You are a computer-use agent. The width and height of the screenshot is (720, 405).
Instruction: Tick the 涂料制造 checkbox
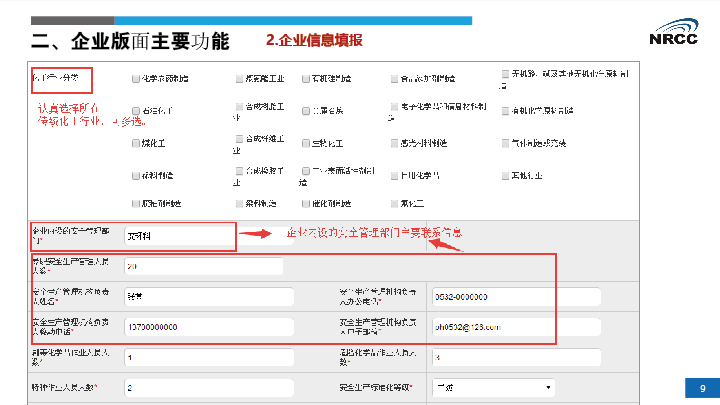[135, 176]
